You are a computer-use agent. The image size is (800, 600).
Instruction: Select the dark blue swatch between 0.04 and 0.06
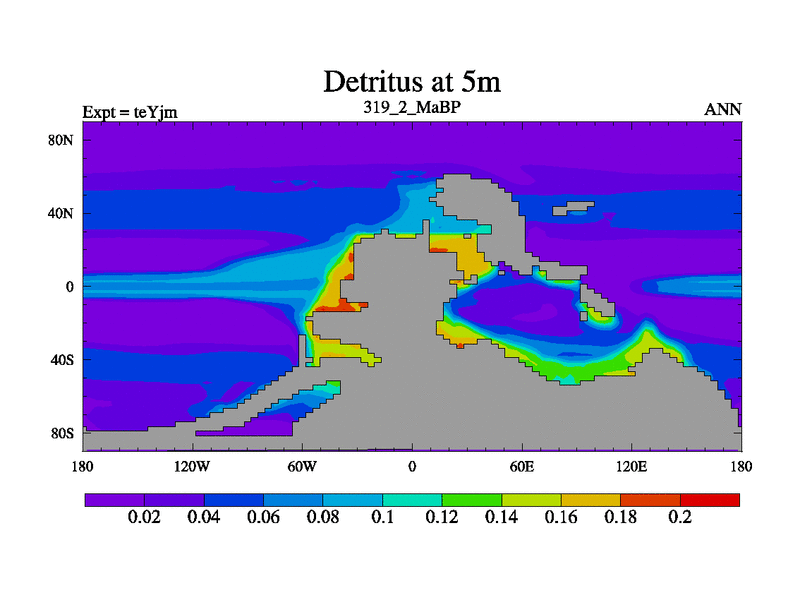click(x=234, y=499)
